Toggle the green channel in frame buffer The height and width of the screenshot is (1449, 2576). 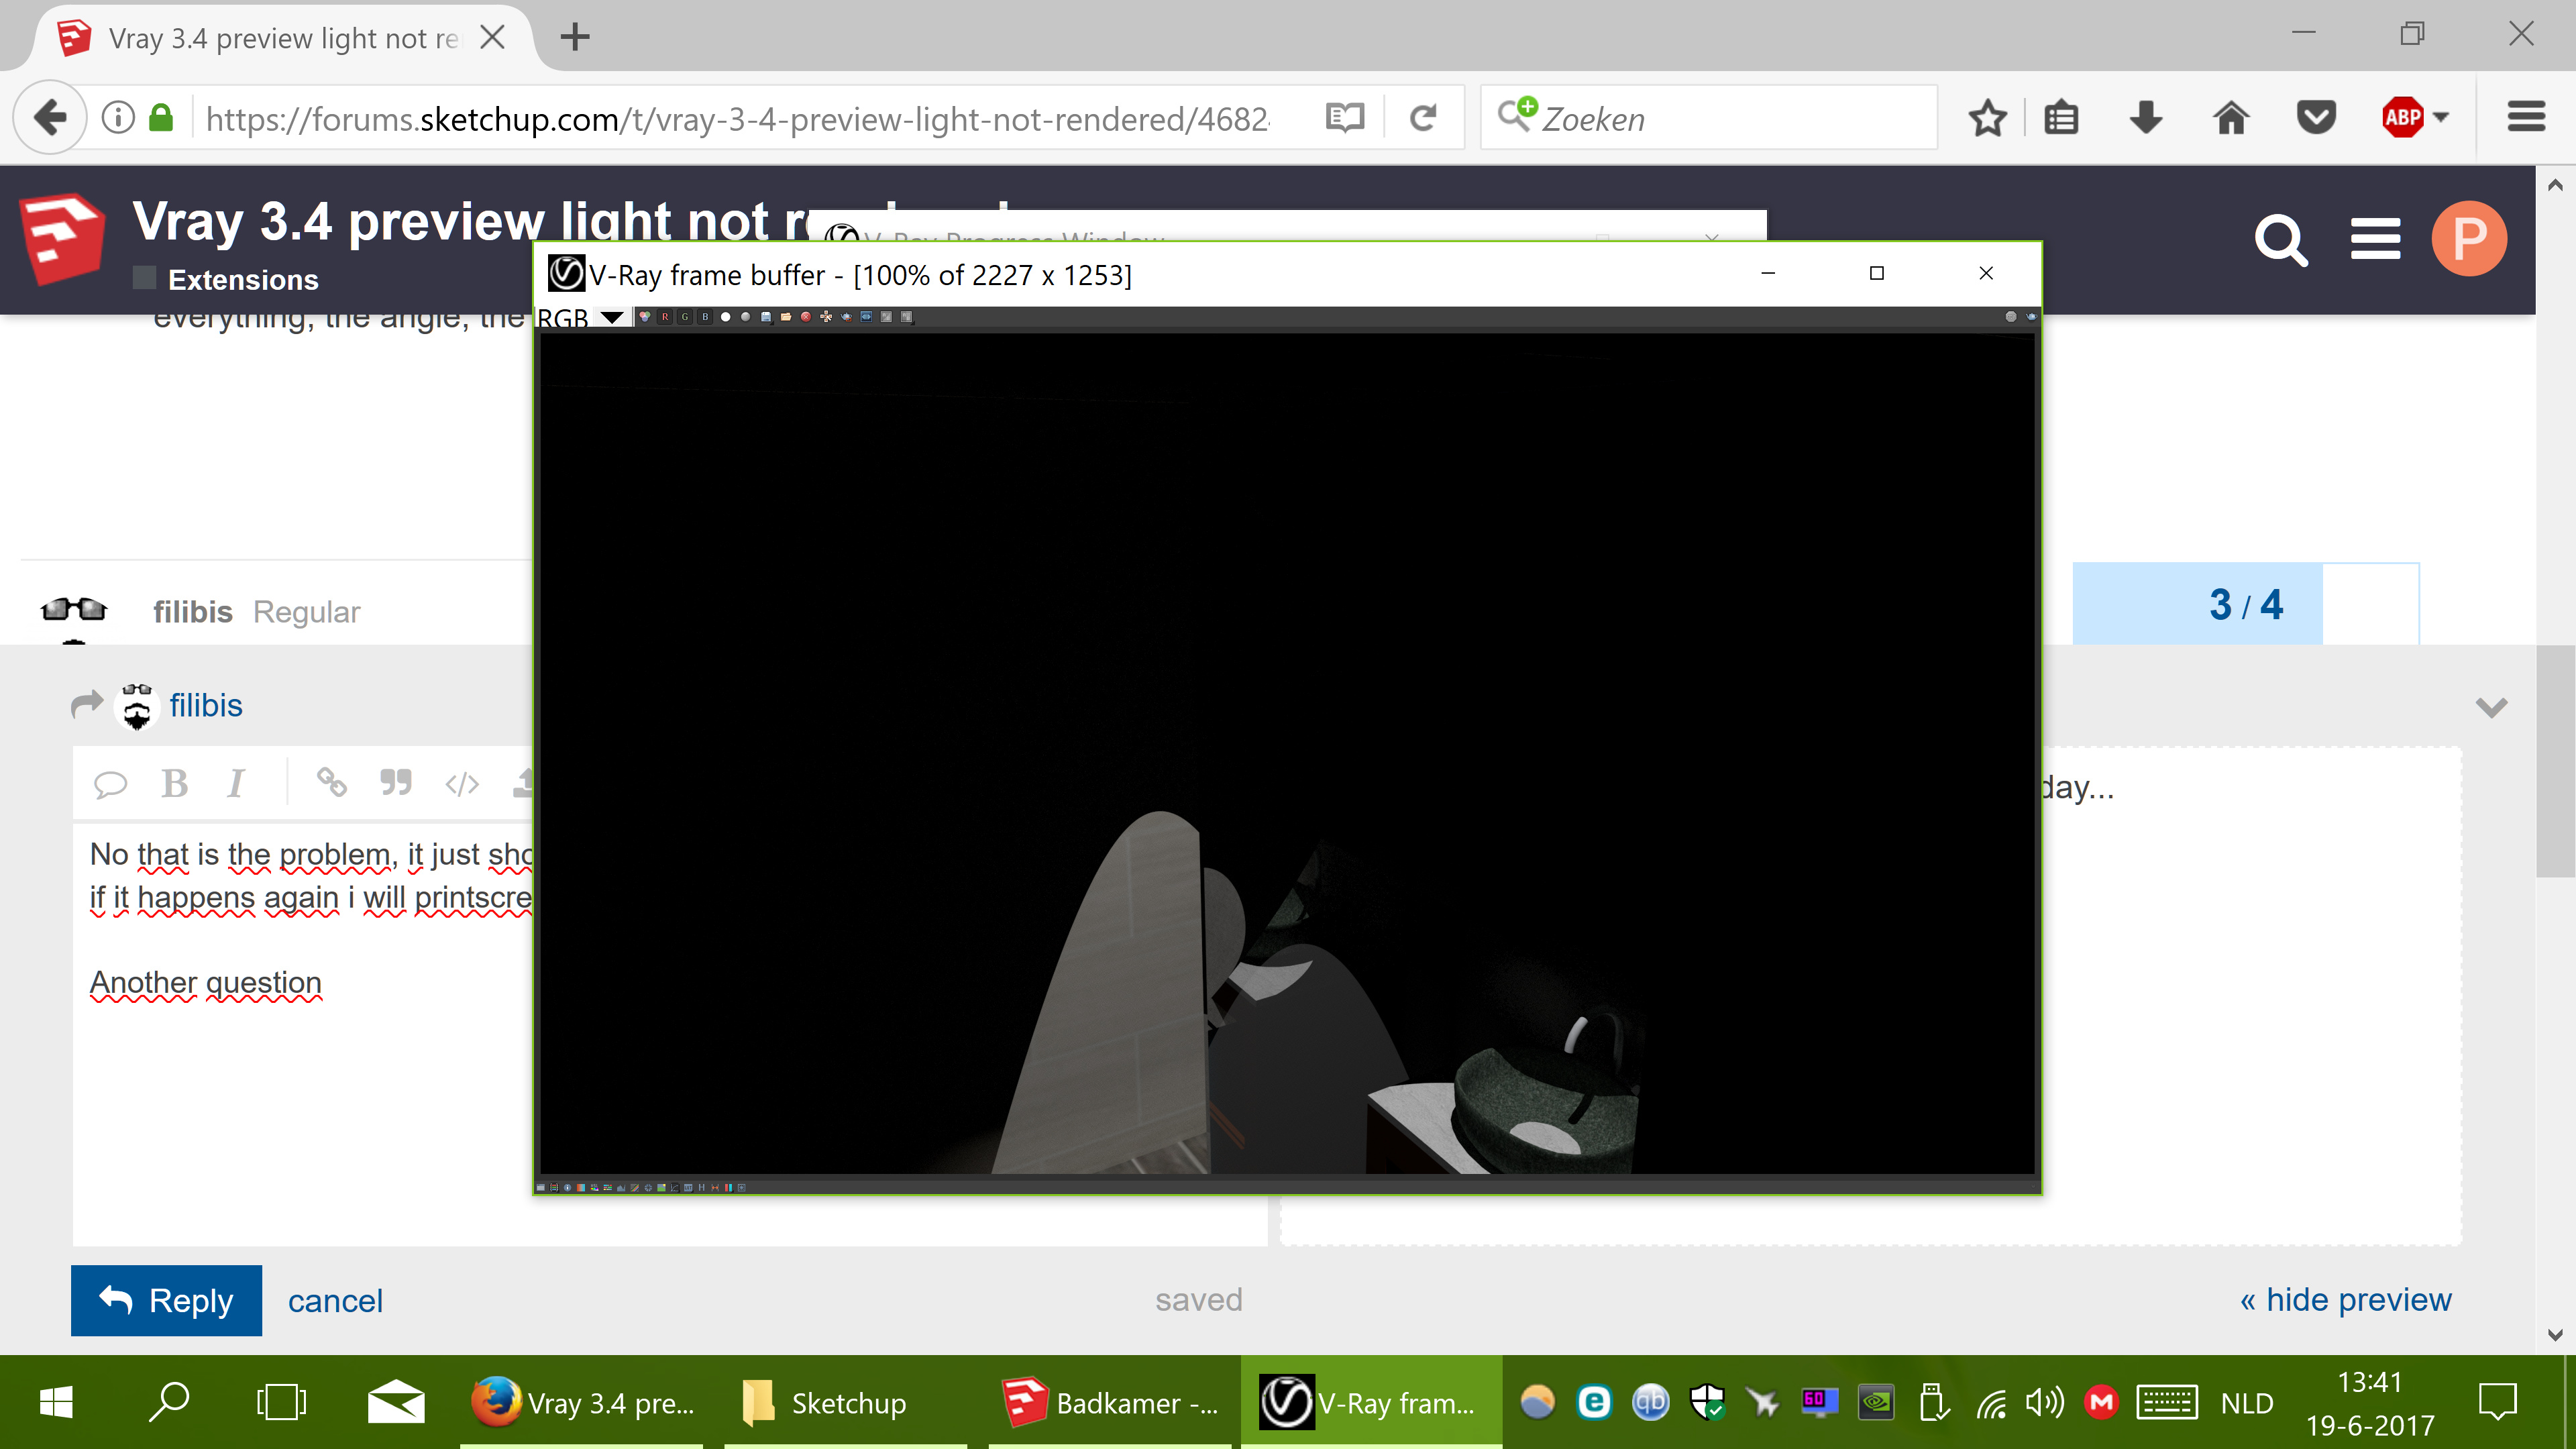pos(685,317)
